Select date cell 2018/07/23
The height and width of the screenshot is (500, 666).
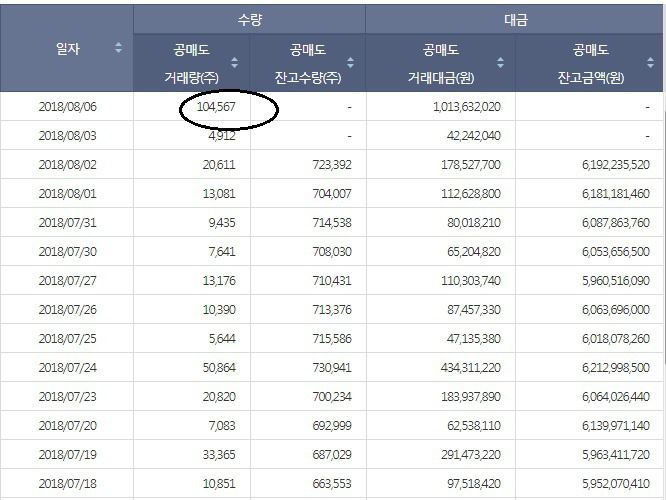coord(68,396)
